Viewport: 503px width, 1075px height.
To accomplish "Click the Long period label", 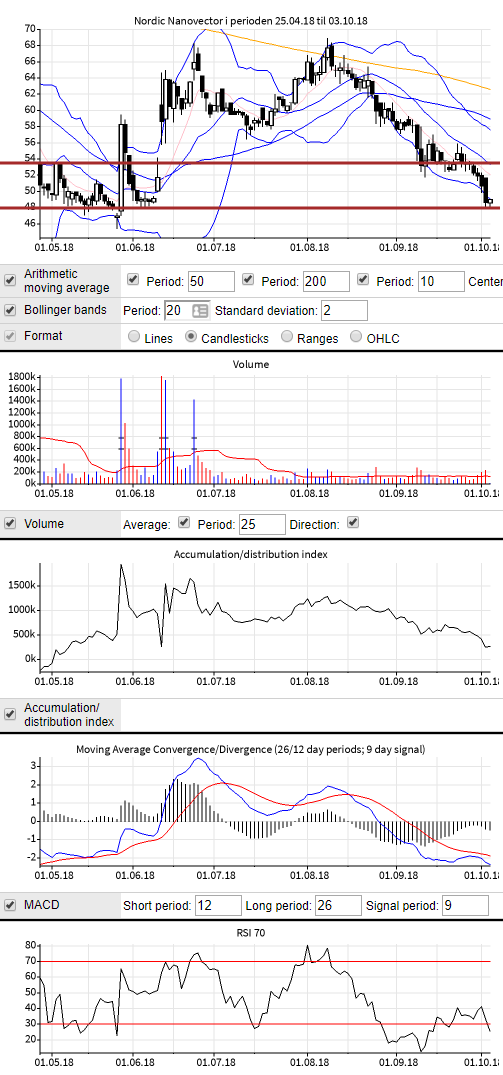I will pos(278,906).
